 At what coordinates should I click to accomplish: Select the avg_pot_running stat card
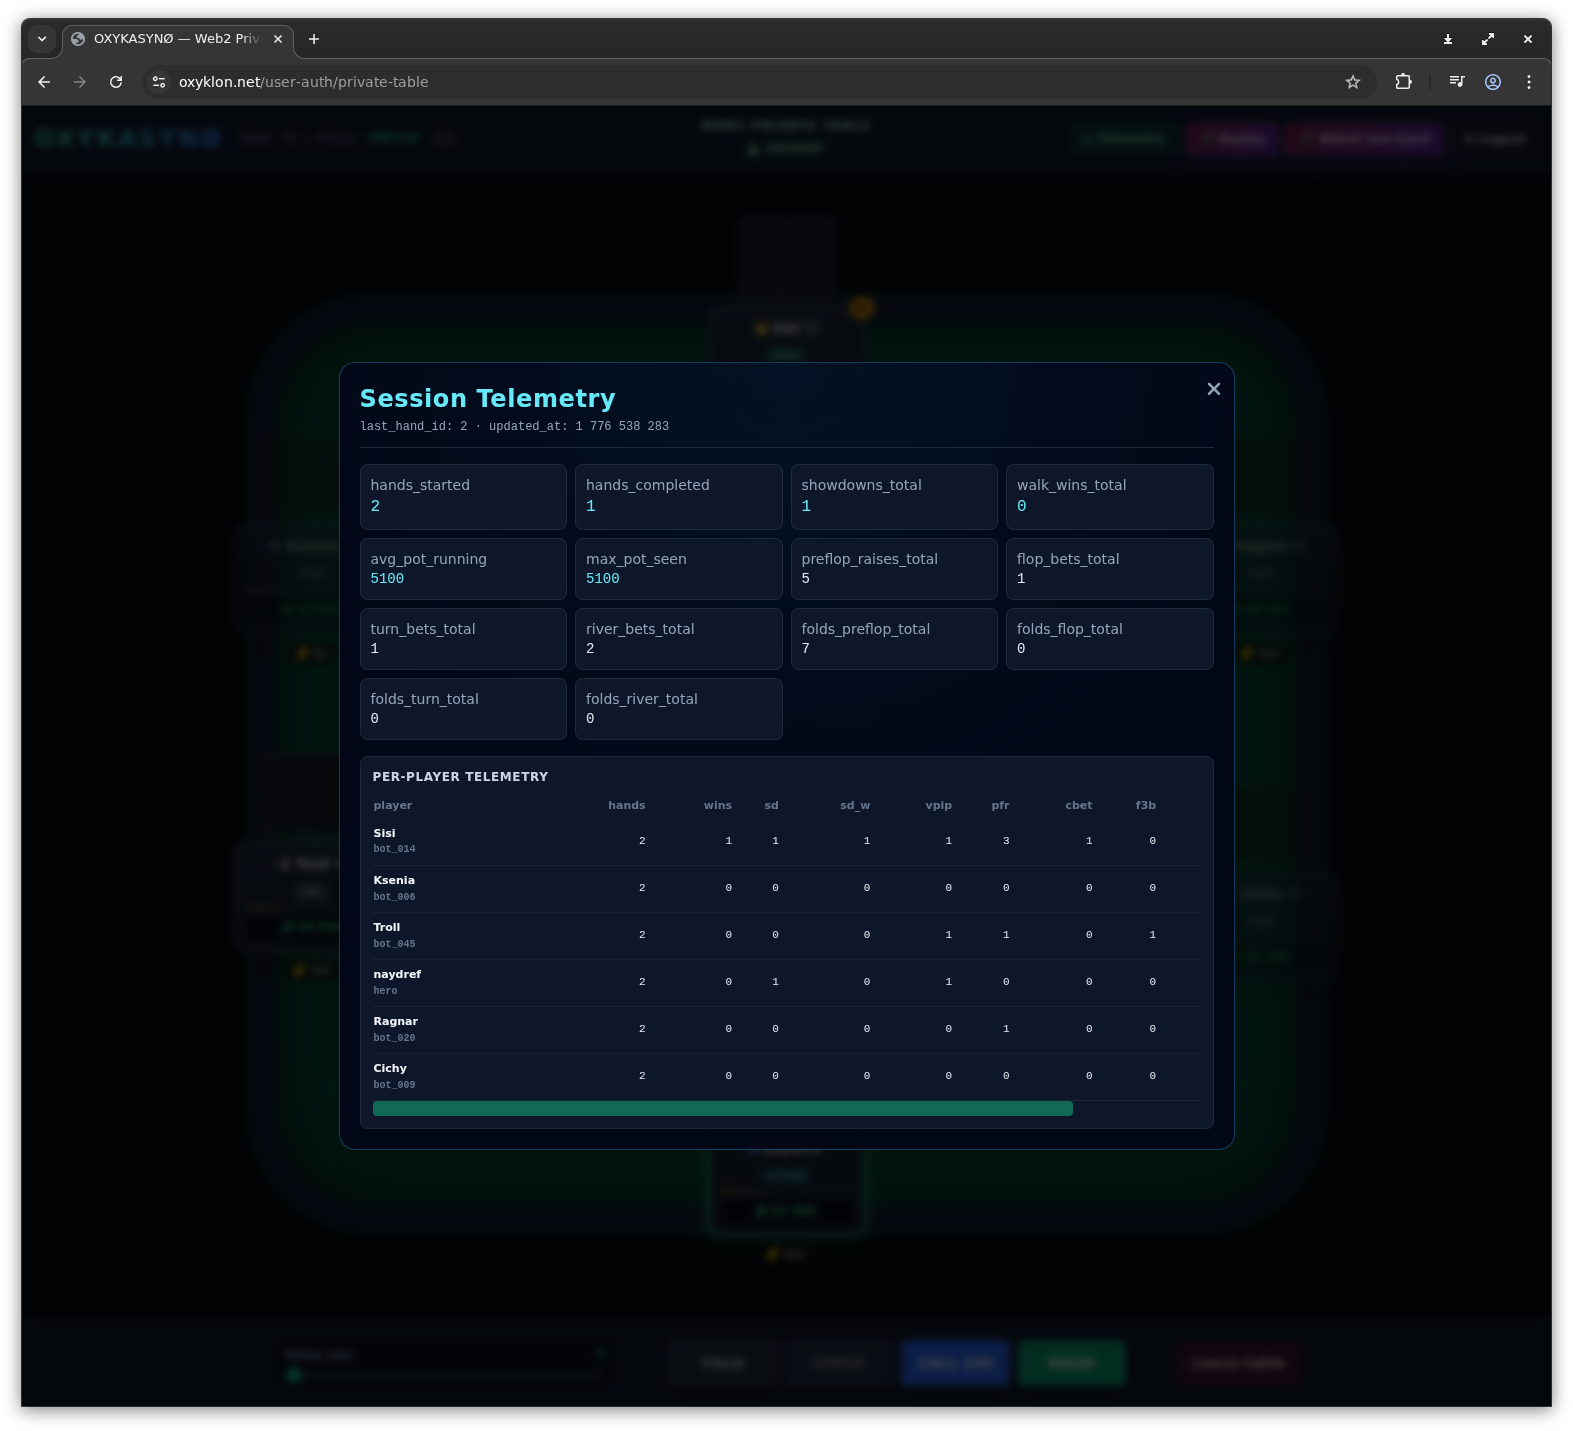(463, 569)
